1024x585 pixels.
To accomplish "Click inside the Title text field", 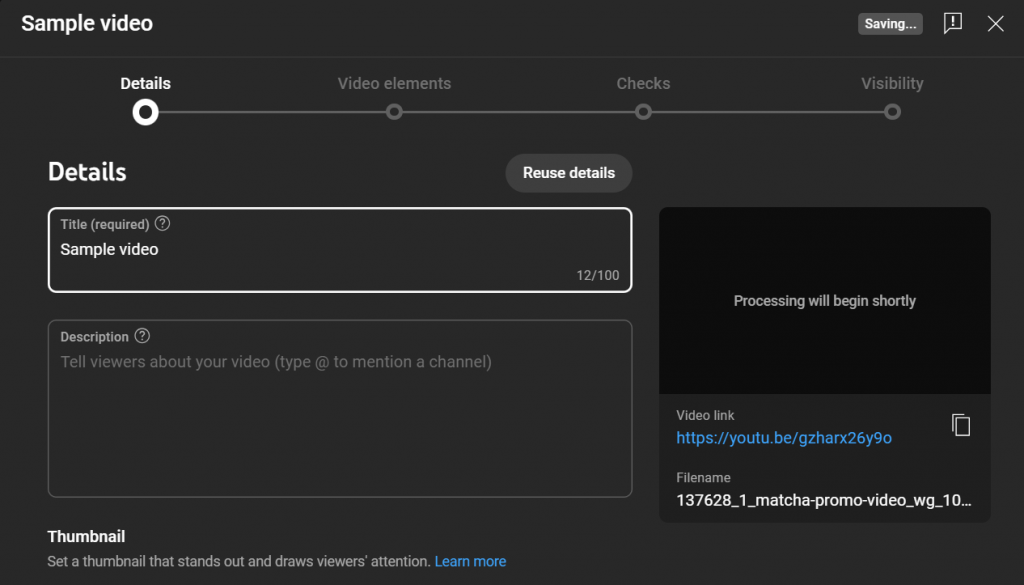I will (x=340, y=249).
